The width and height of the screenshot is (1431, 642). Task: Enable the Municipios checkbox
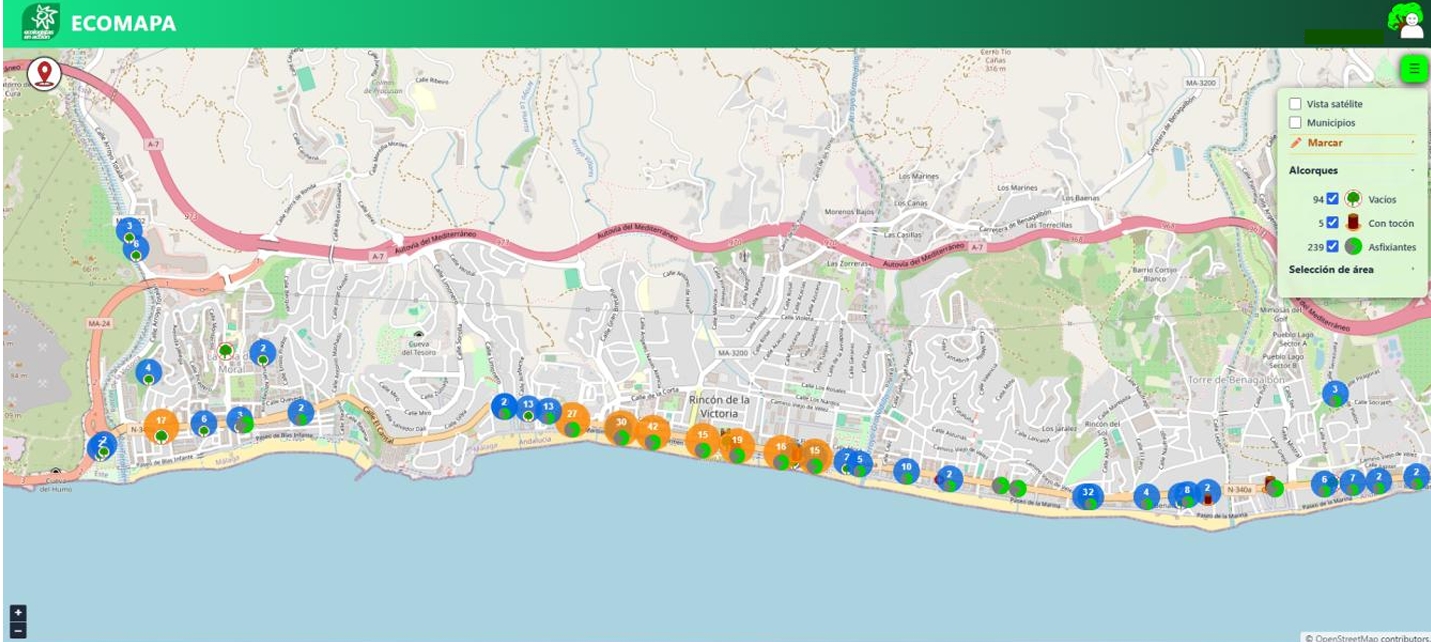(1295, 123)
